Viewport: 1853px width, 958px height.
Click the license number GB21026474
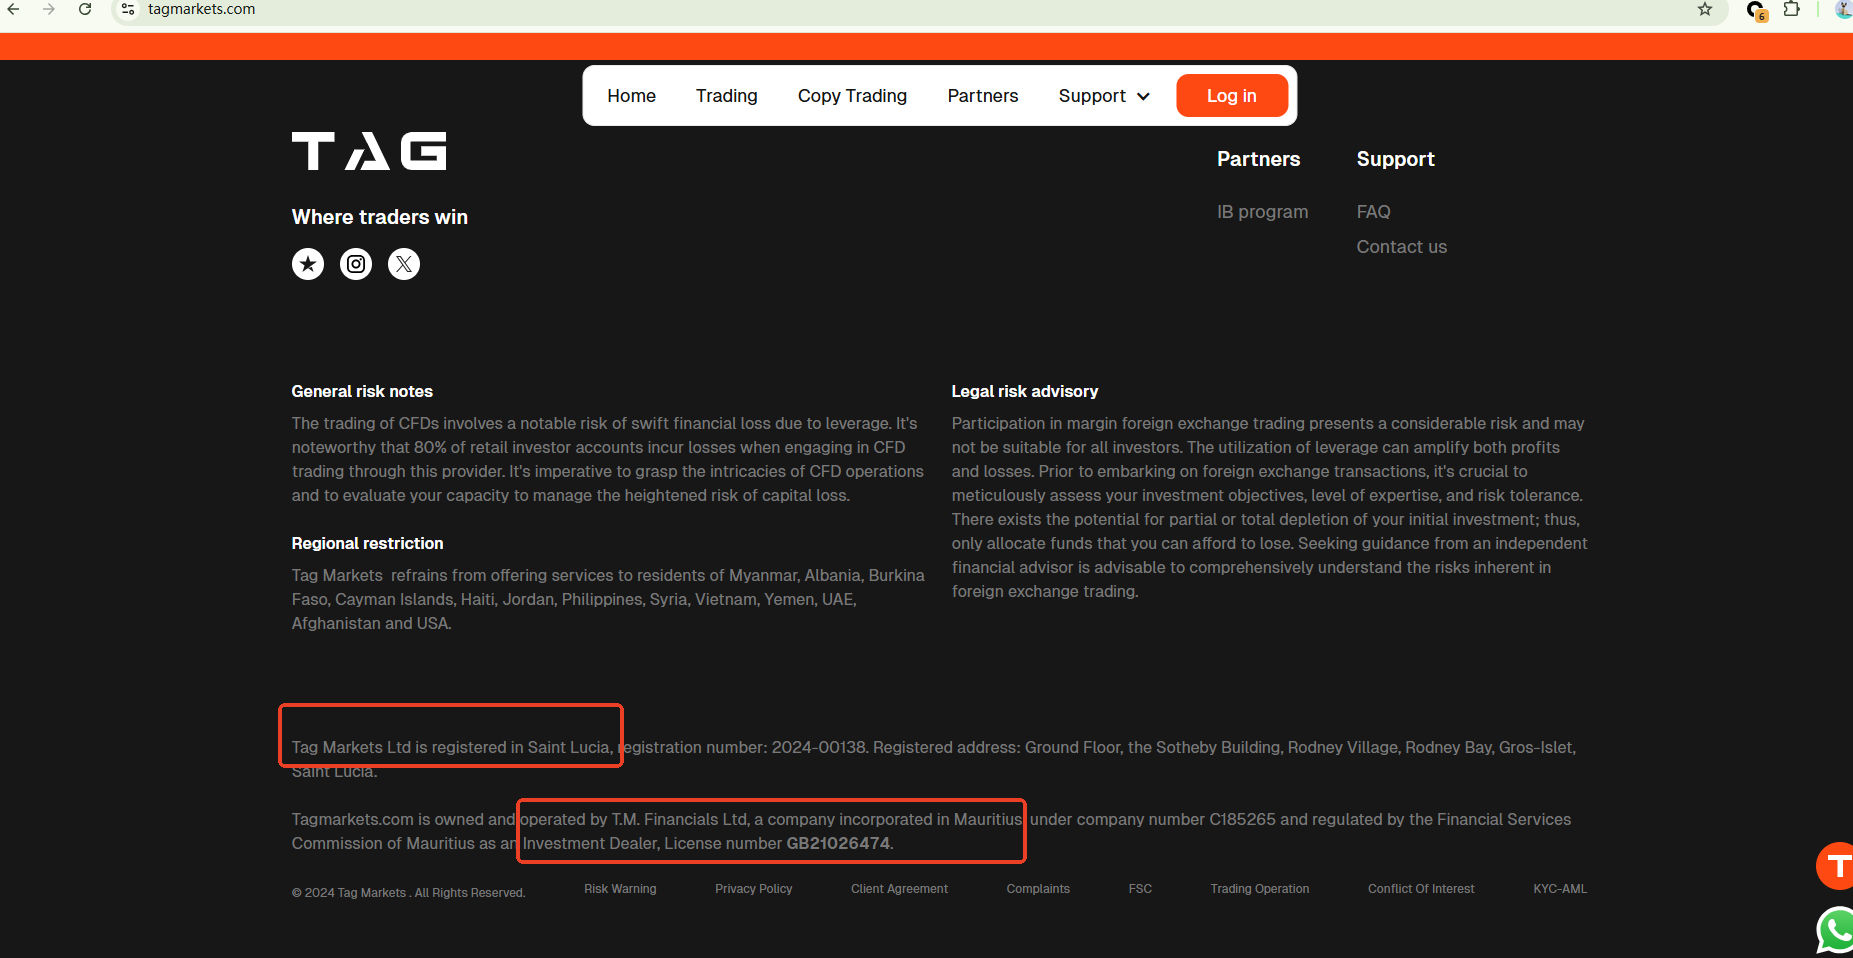coord(838,843)
